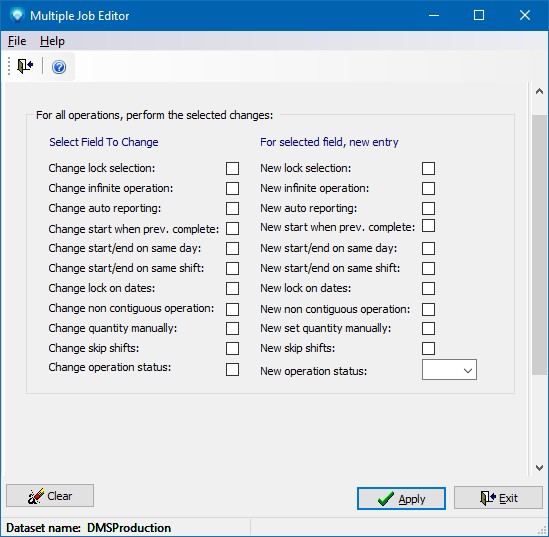Click the Clear button with eraser icon

(x=50, y=496)
